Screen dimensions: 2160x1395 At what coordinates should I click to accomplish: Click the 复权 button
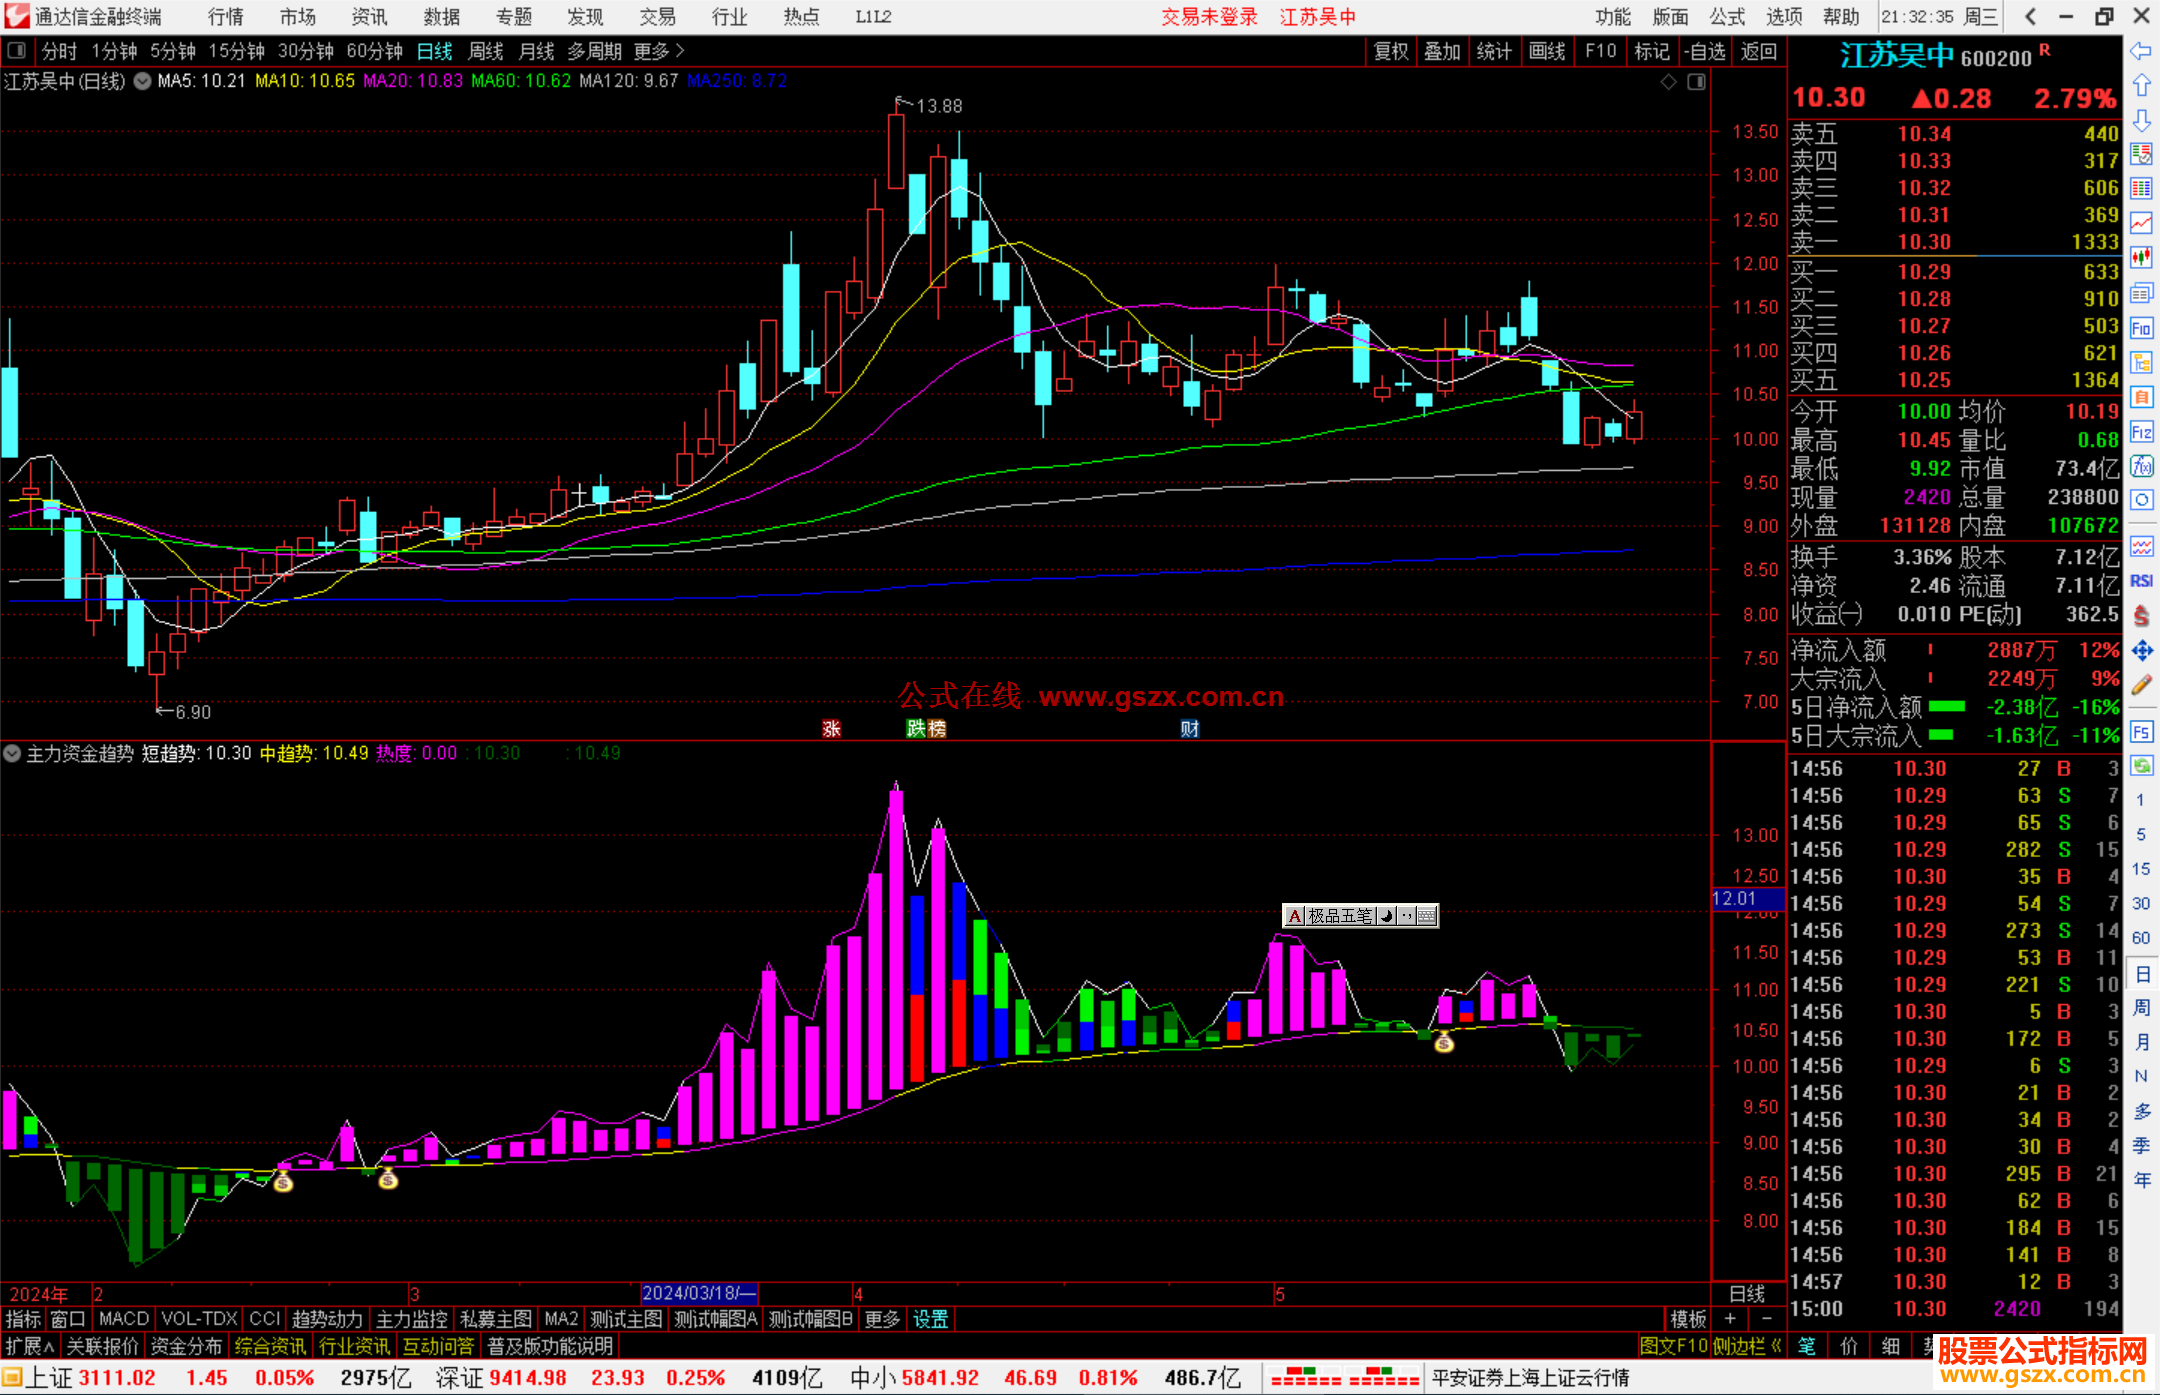[x=1390, y=51]
